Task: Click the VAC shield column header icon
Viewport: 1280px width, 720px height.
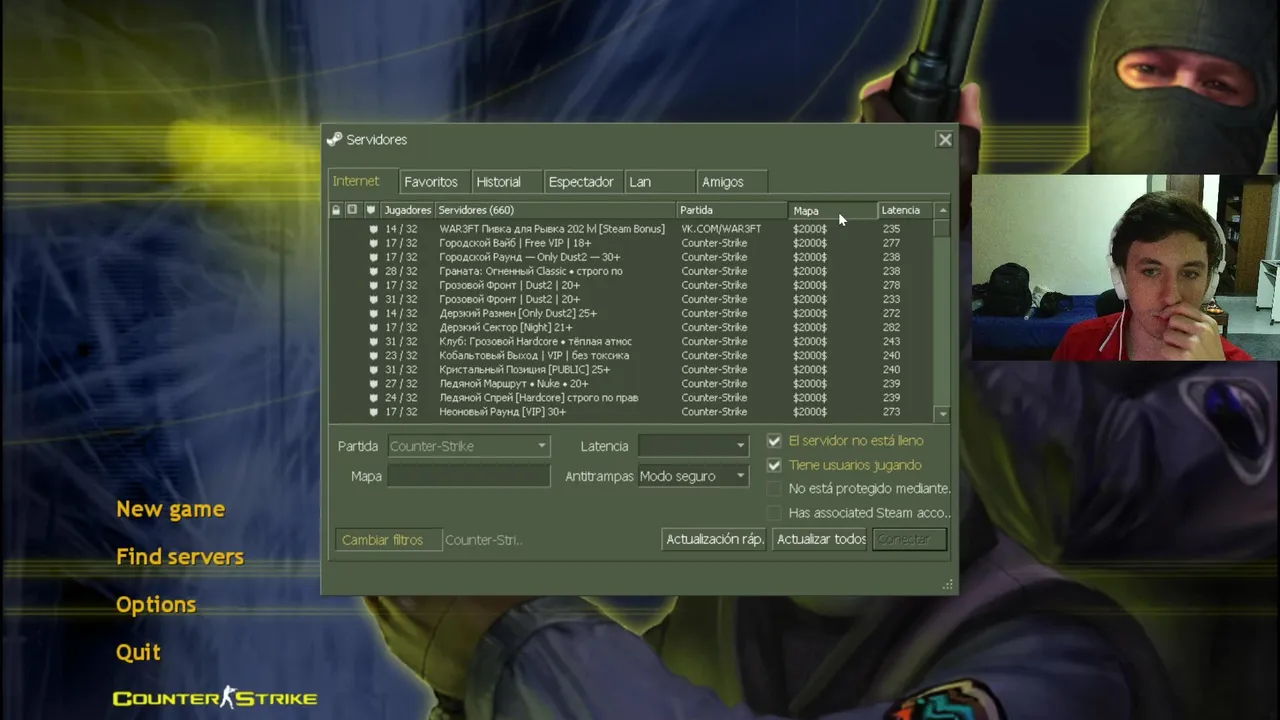Action: click(x=370, y=210)
